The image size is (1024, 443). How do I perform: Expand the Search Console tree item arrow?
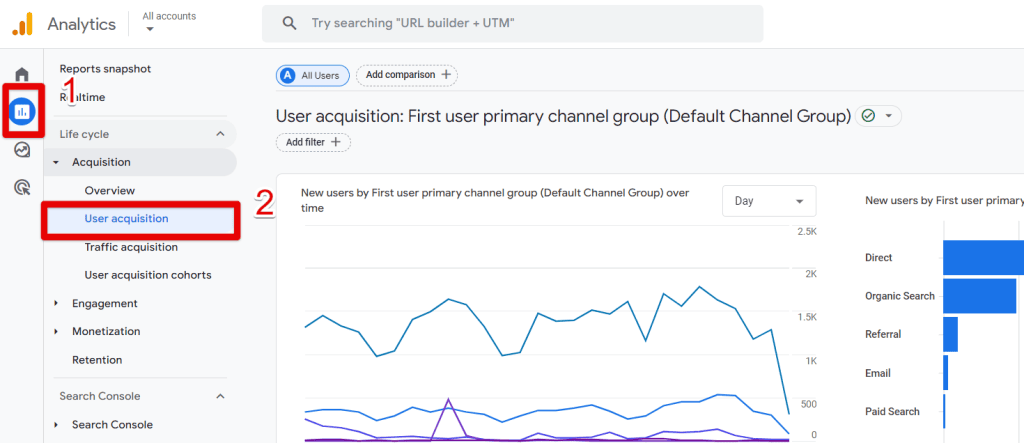pyautogui.click(x=56, y=425)
